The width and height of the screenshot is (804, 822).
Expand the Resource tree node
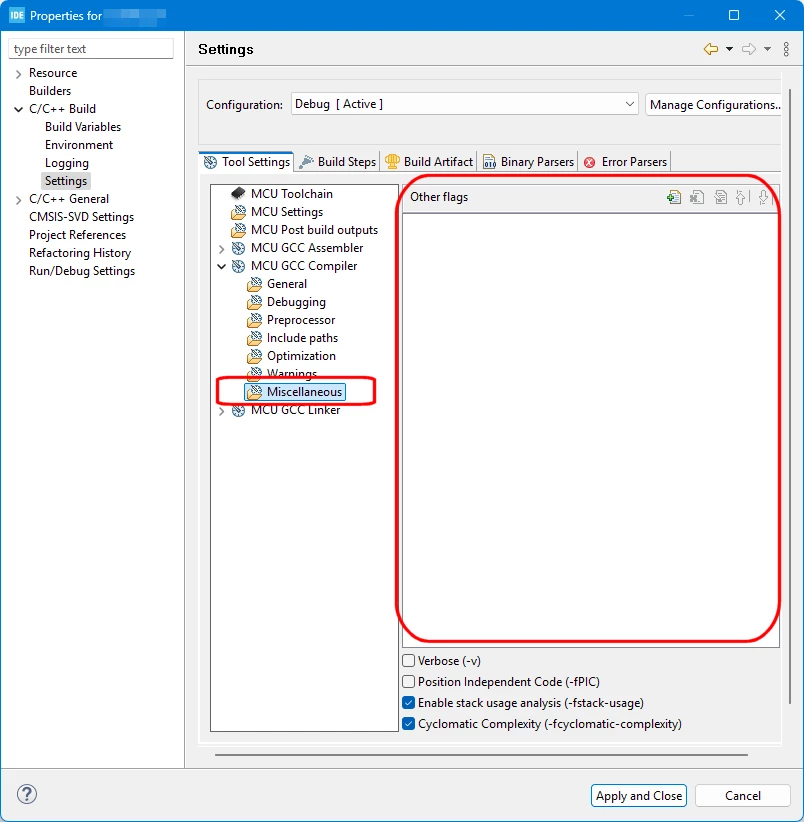click(18, 73)
